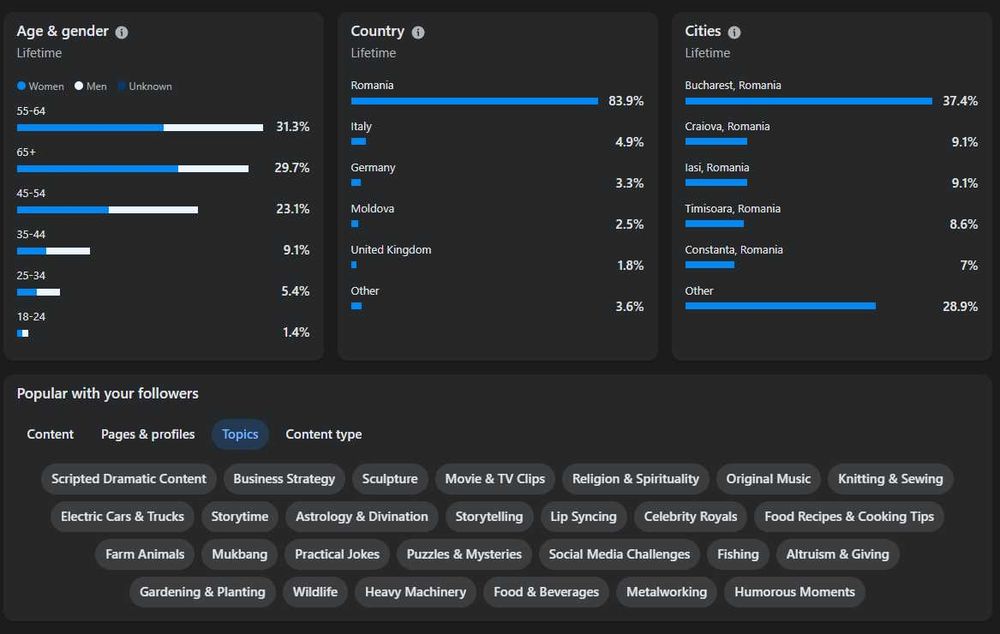The image size is (1000, 634).
Task: Open the Lip Syncing topic
Action: 584,517
